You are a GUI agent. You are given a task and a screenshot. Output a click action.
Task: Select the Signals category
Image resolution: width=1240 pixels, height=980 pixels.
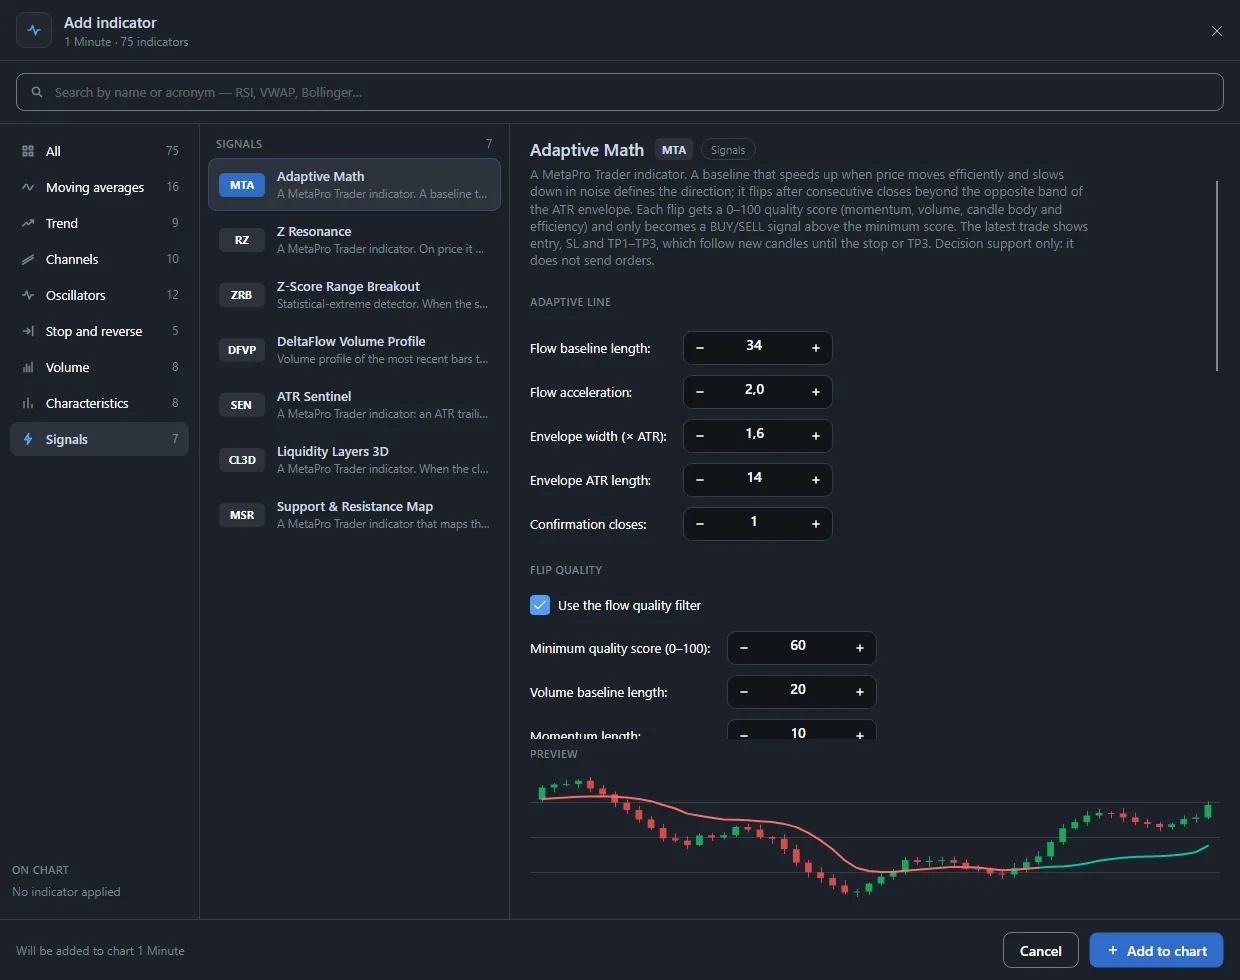(x=99, y=439)
